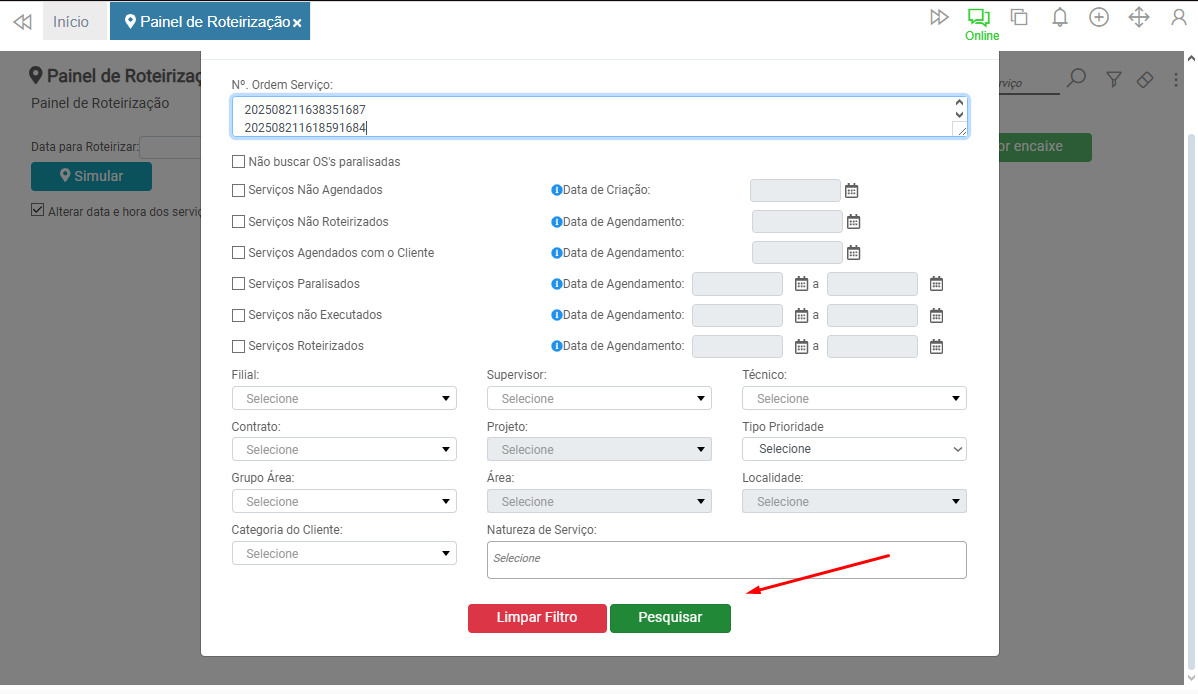
Task: Click the red Limpar Filtro button
Action: 537,618
